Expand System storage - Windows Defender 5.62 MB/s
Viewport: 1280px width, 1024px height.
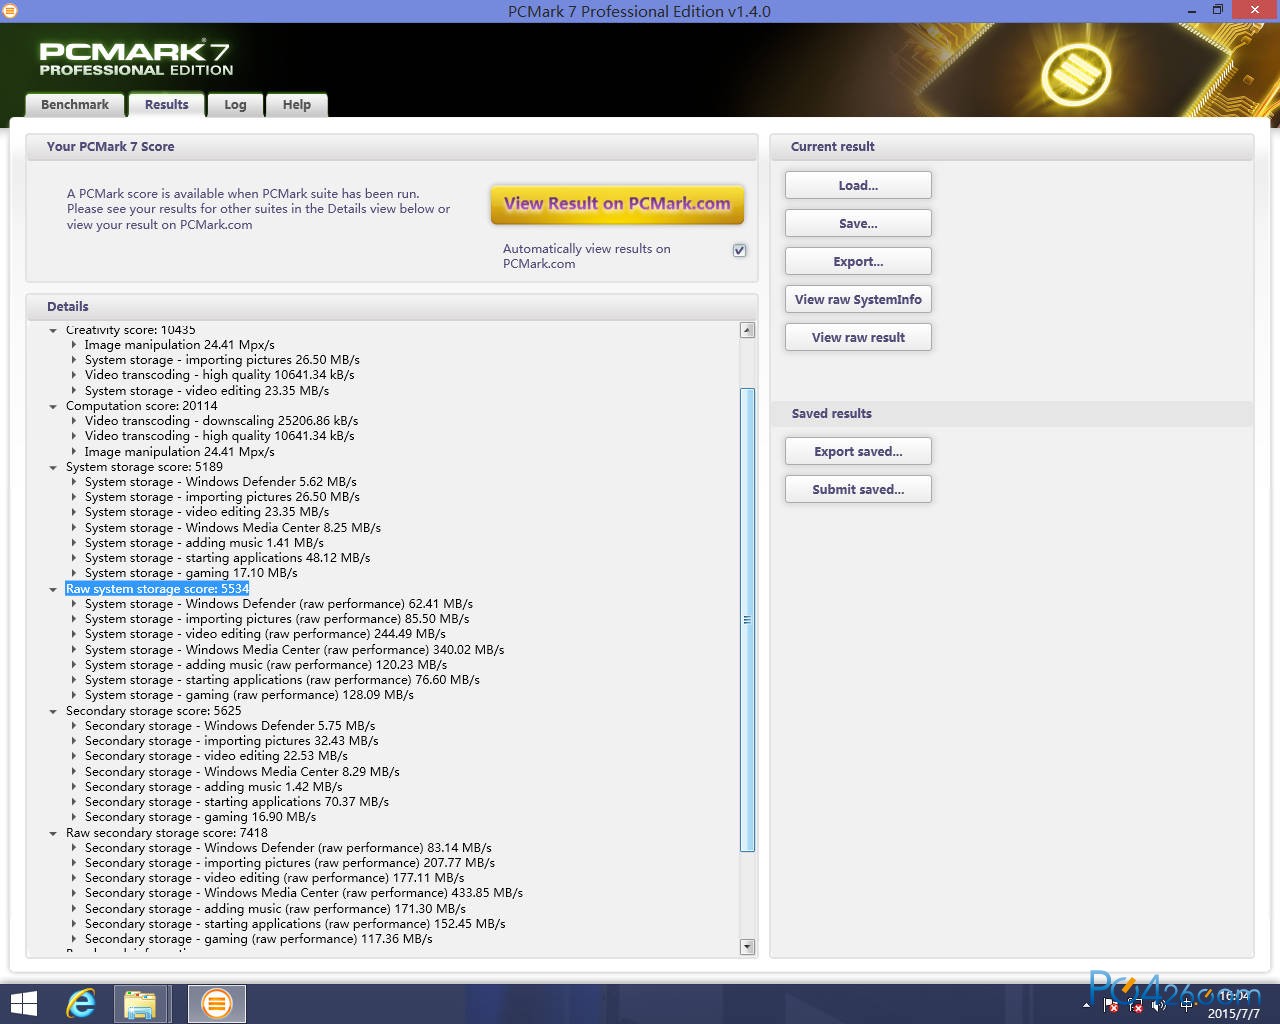click(x=74, y=482)
